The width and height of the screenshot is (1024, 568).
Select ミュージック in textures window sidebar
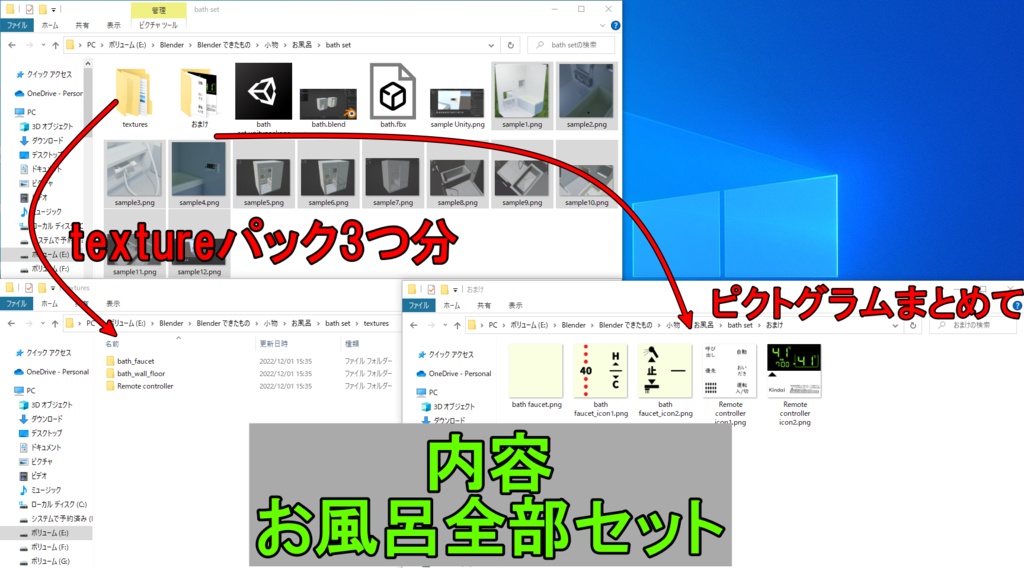point(40,490)
